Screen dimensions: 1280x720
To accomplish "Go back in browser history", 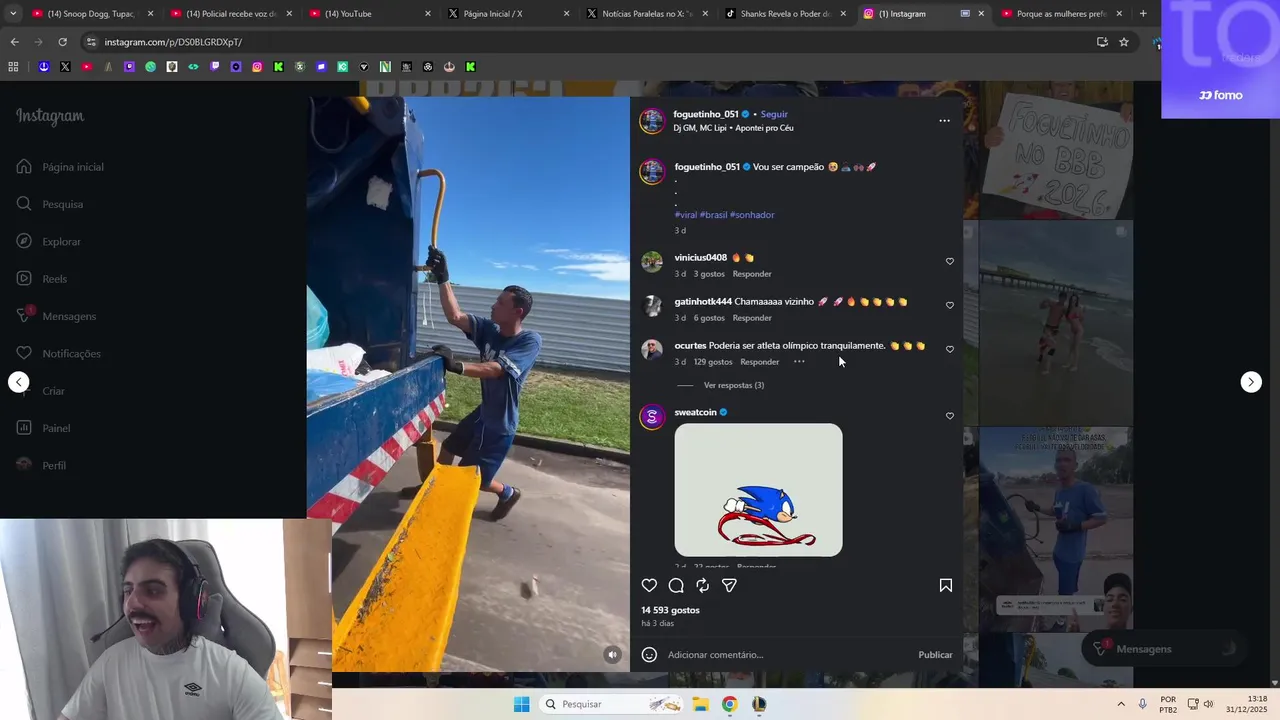I will pos(14,42).
